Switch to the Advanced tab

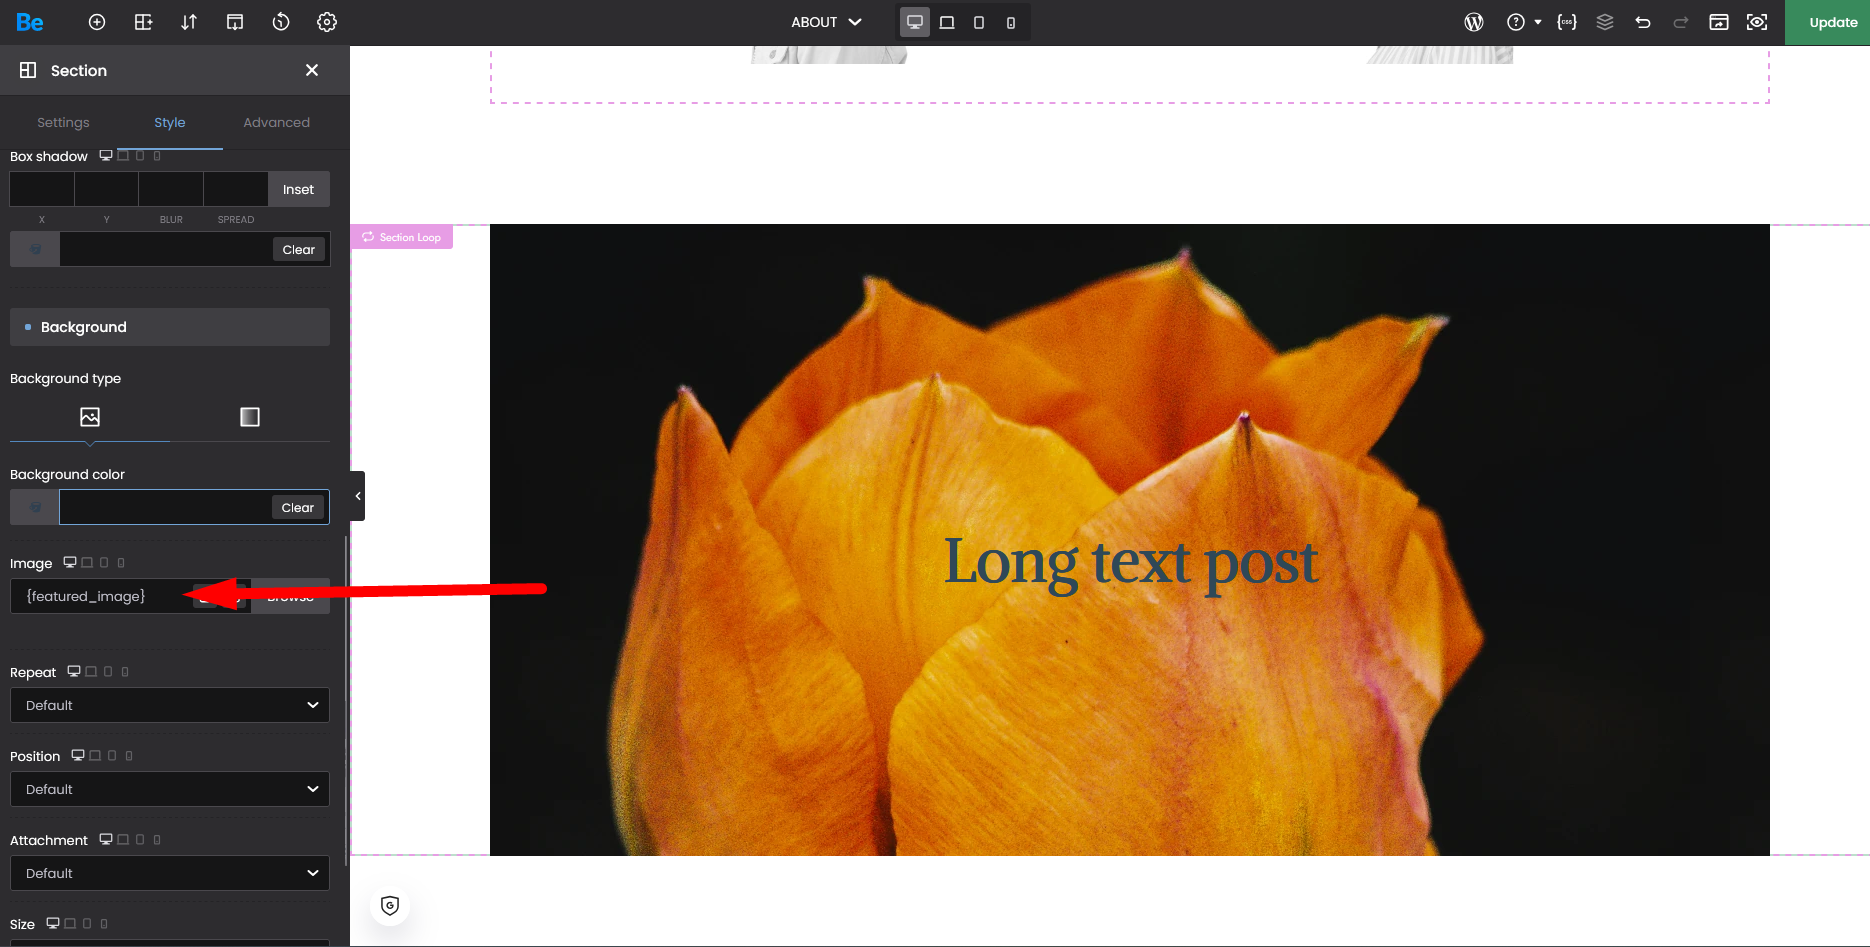[276, 122]
